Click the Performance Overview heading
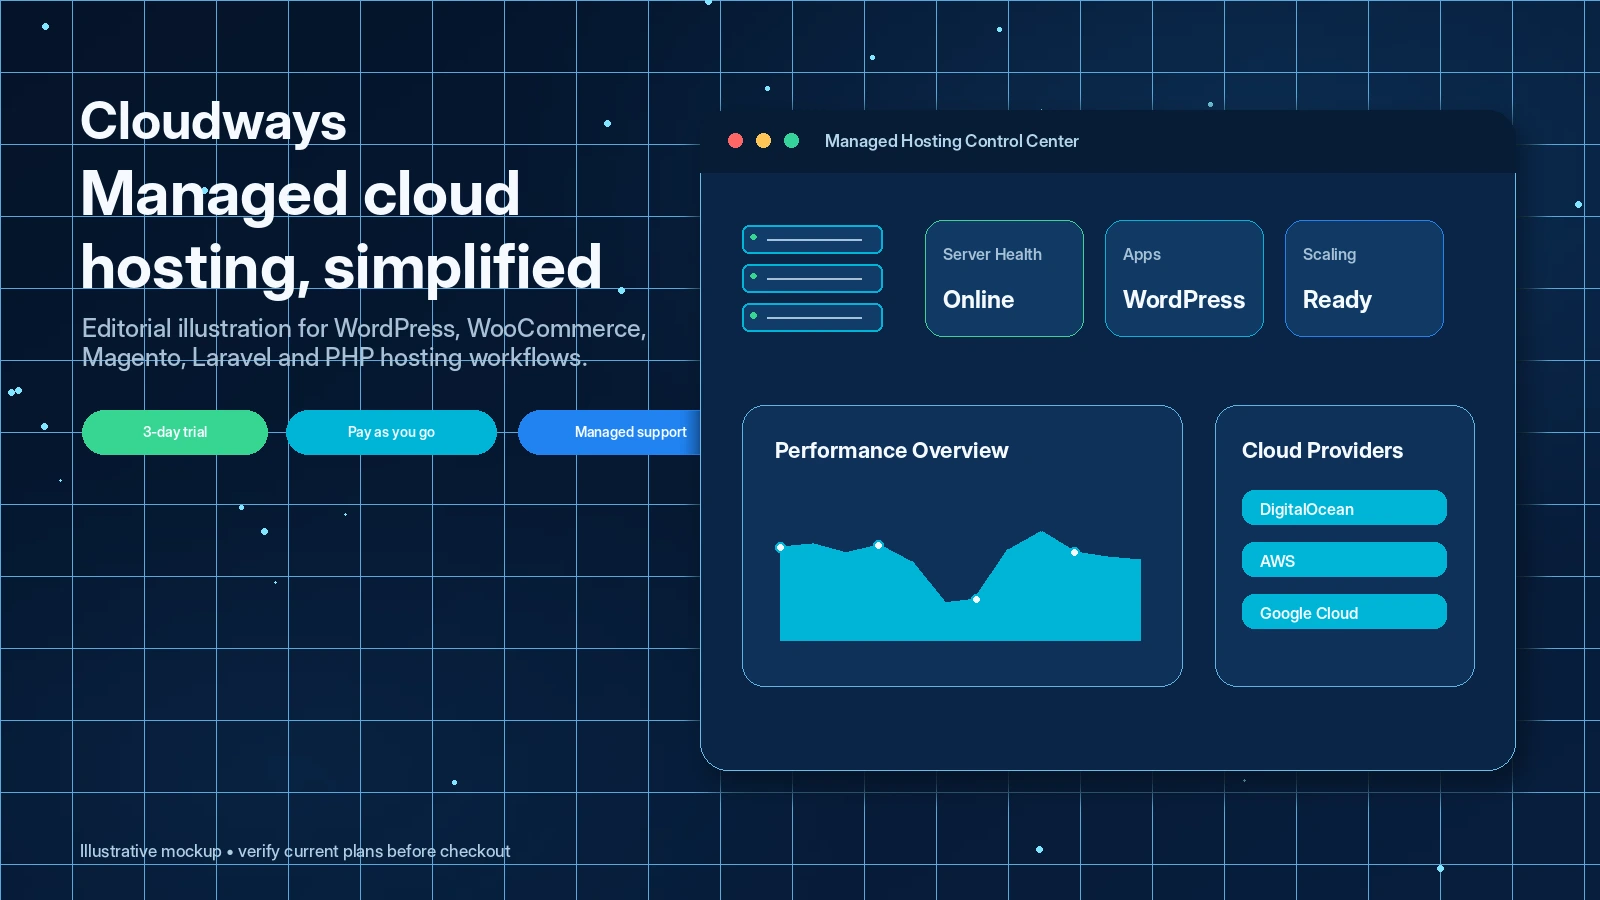The image size is (1600, 900). click(x=891, y=451)
